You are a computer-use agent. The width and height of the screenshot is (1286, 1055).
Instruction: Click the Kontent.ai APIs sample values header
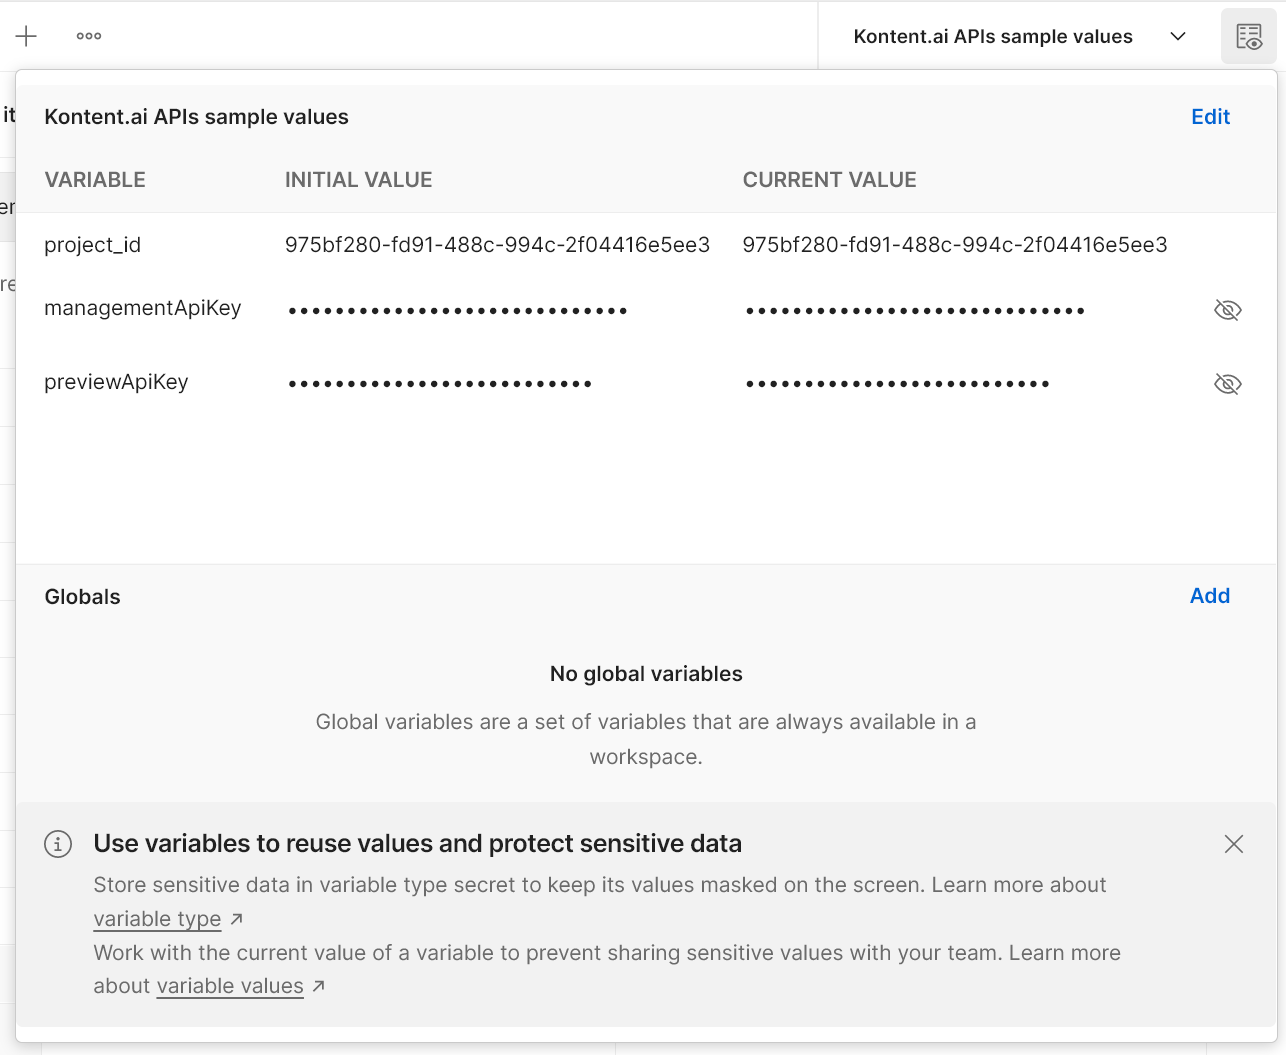coord(196,117)
